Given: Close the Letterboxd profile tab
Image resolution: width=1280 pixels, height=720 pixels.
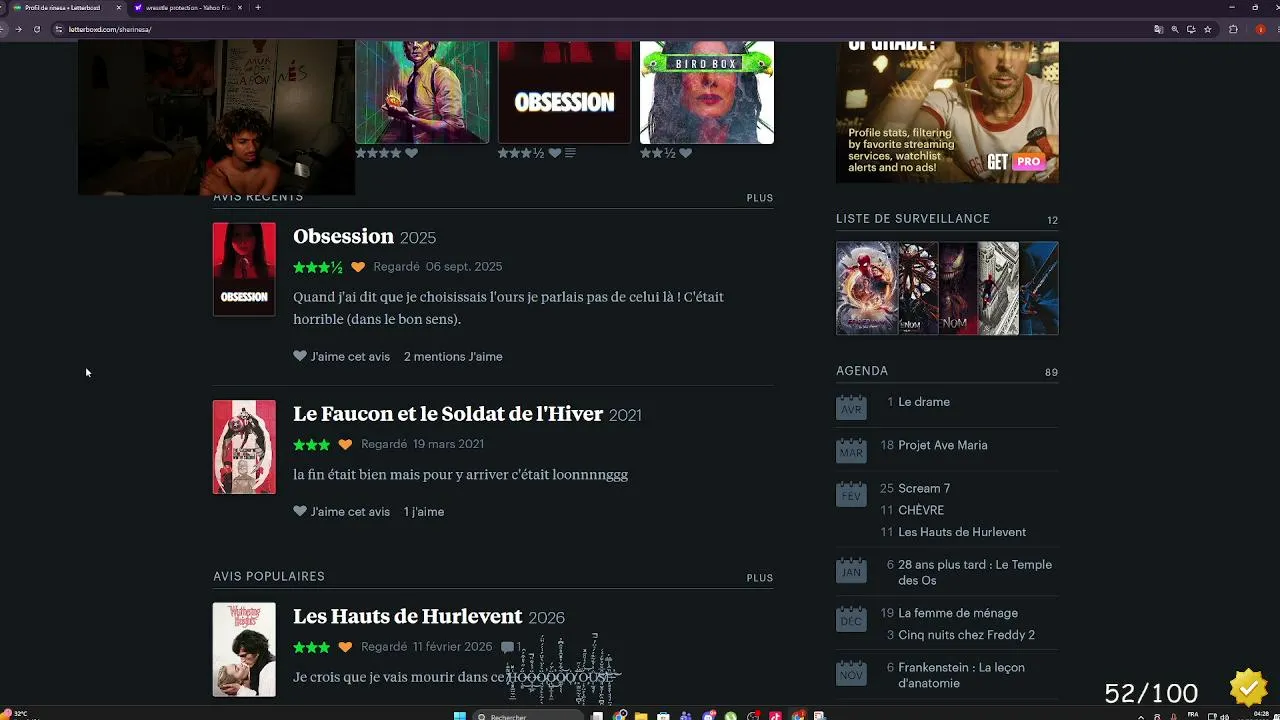Looking at the screenshot, I should point(119,7).
